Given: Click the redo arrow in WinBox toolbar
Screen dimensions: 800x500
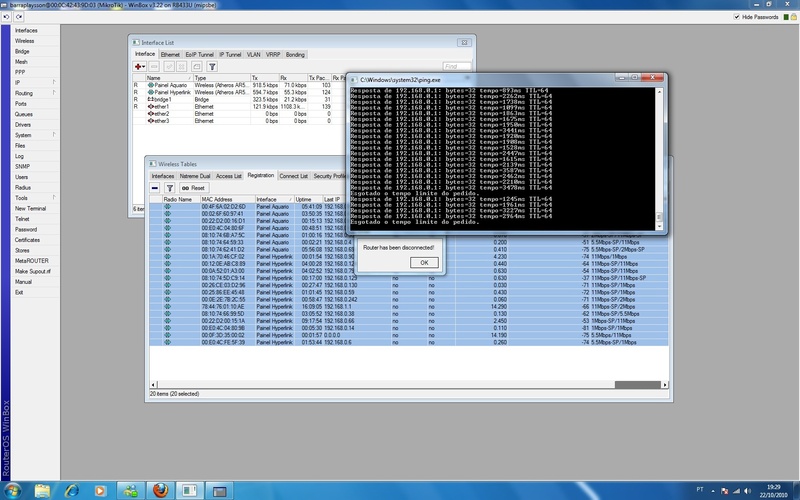Looking at the screenshot, I should [x=20, y=17].
